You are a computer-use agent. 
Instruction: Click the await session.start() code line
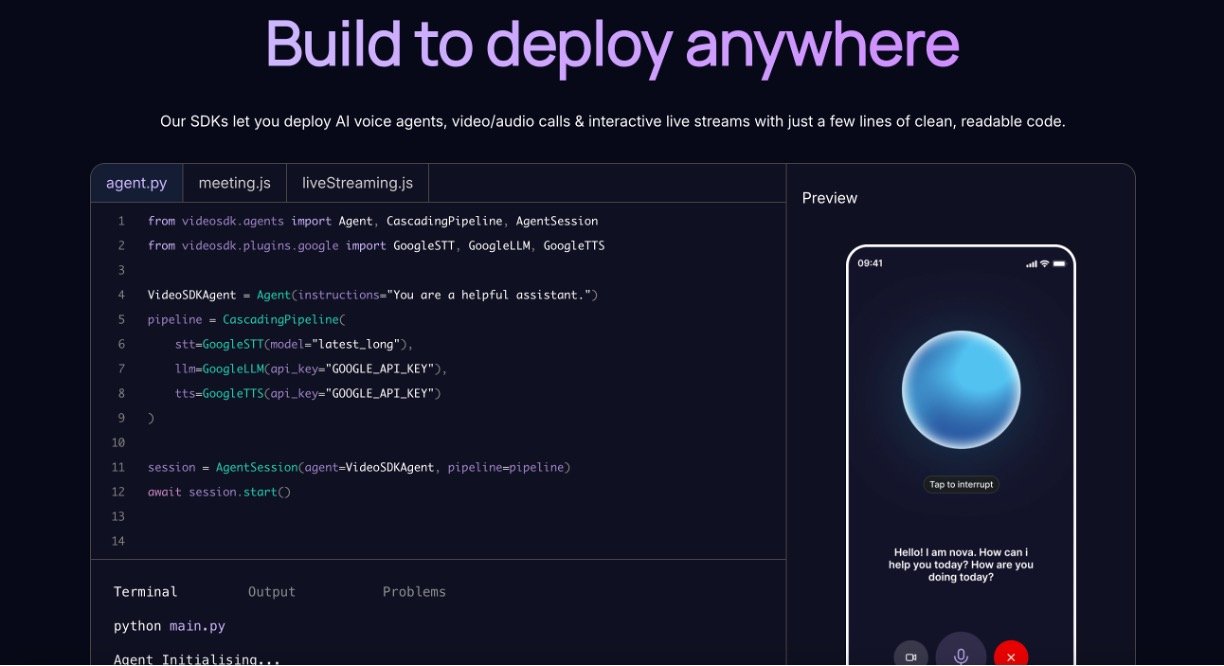point(219,492)
